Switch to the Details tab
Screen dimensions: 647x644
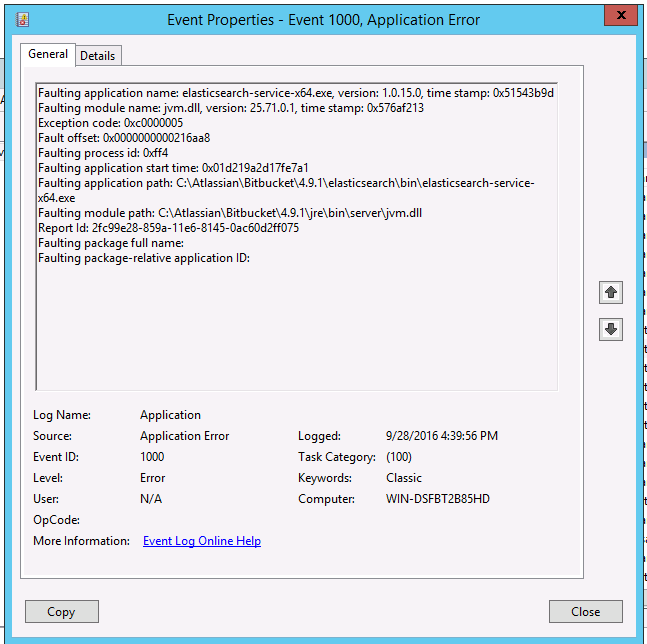coord(98,56)
